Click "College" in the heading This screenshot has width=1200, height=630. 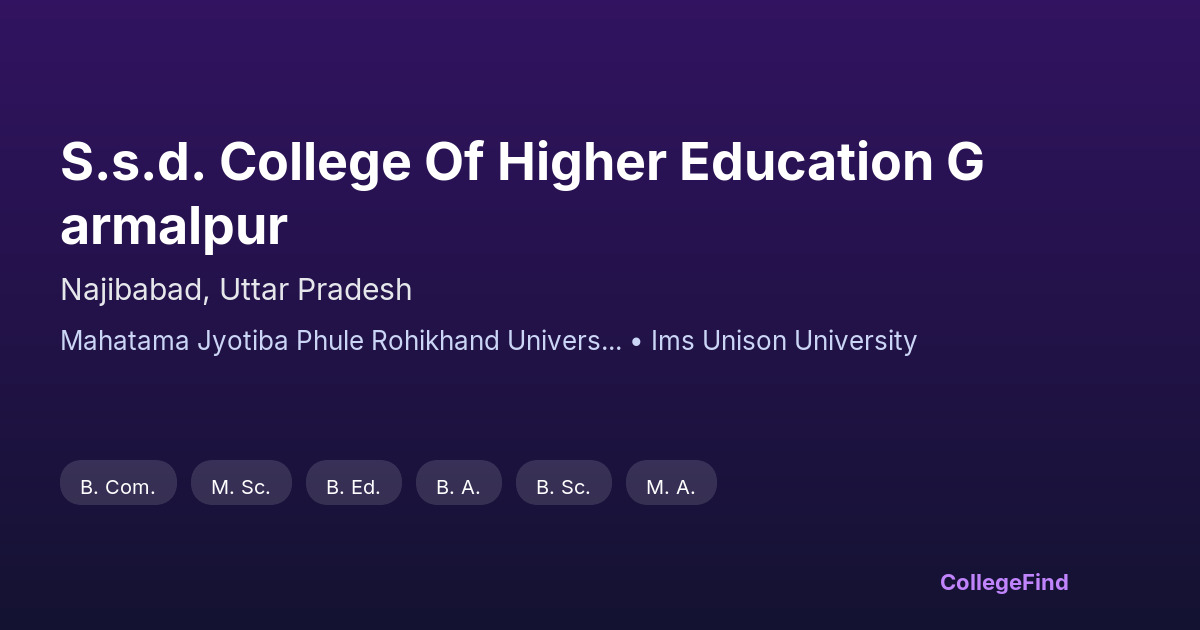315,162
